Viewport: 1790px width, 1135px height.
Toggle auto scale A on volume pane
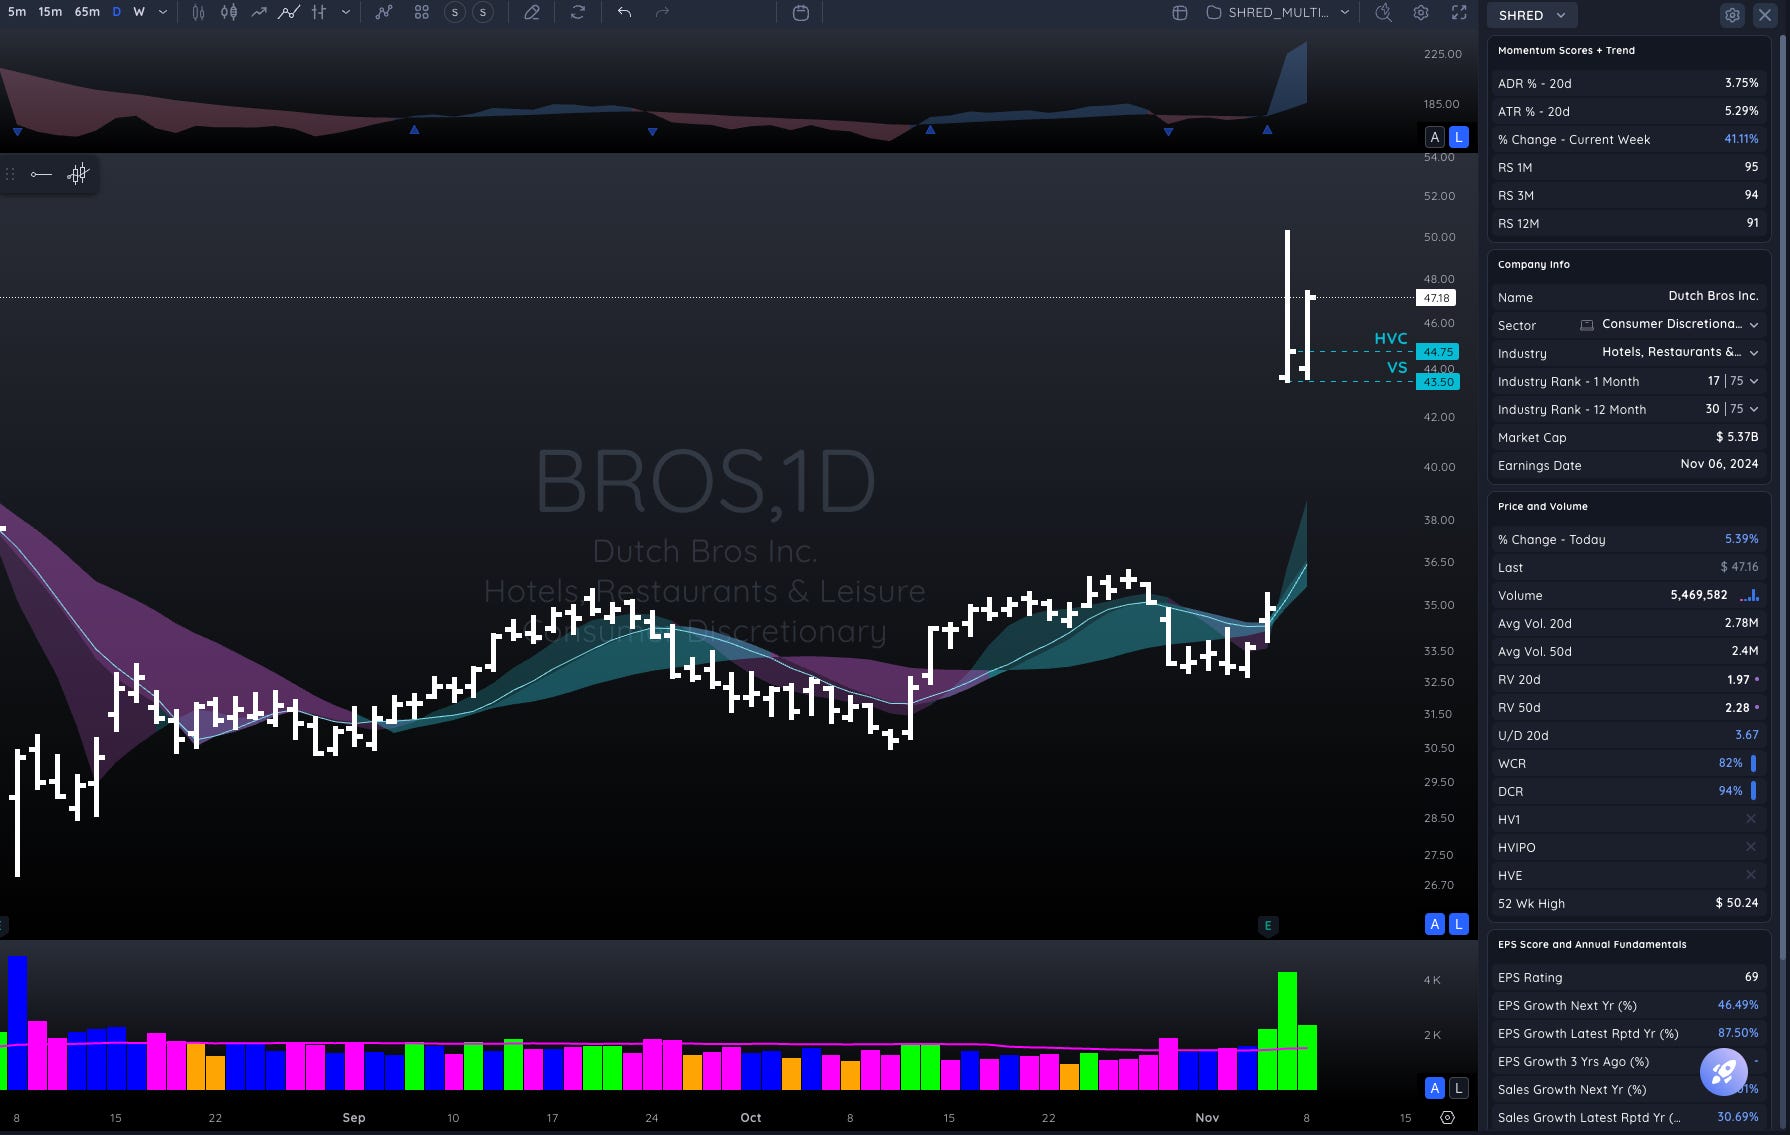[1435, 1088]
